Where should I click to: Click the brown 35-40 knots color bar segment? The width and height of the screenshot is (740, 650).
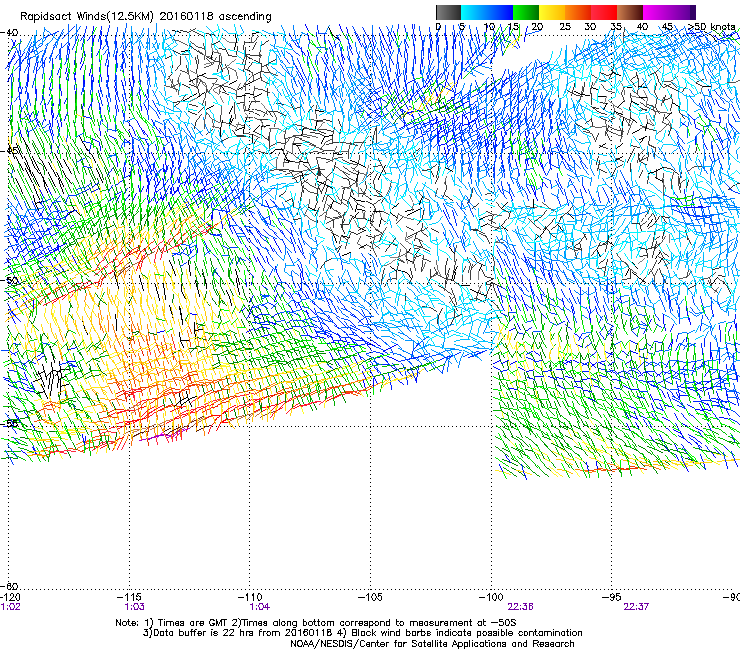[x=630, y=12]
